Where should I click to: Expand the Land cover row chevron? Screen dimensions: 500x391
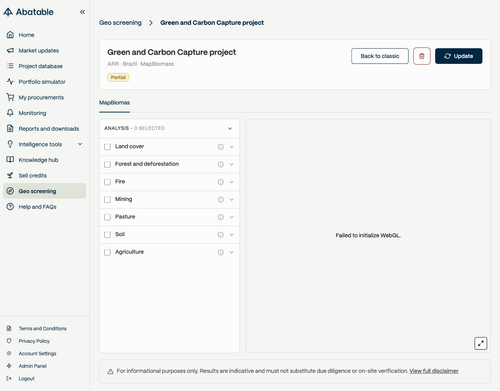click(x=232, y=147)
